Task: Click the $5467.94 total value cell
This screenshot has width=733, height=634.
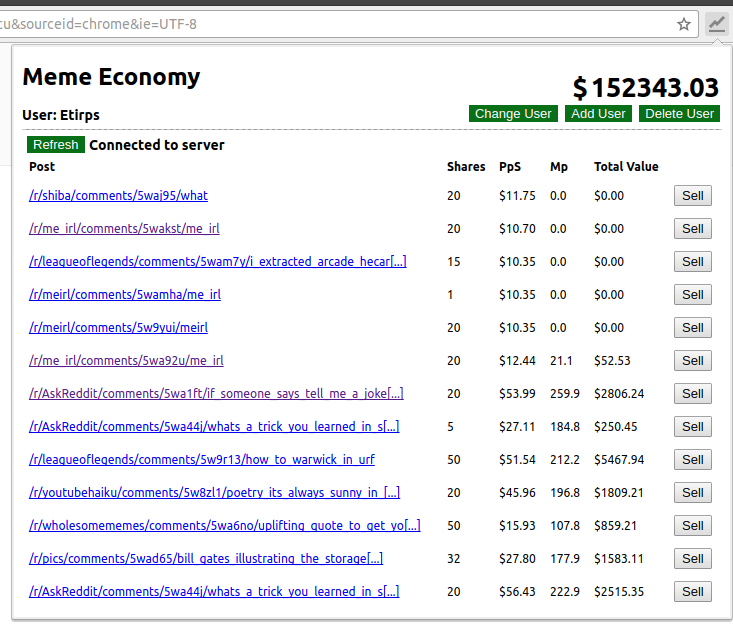Action: tap(619, 460)
